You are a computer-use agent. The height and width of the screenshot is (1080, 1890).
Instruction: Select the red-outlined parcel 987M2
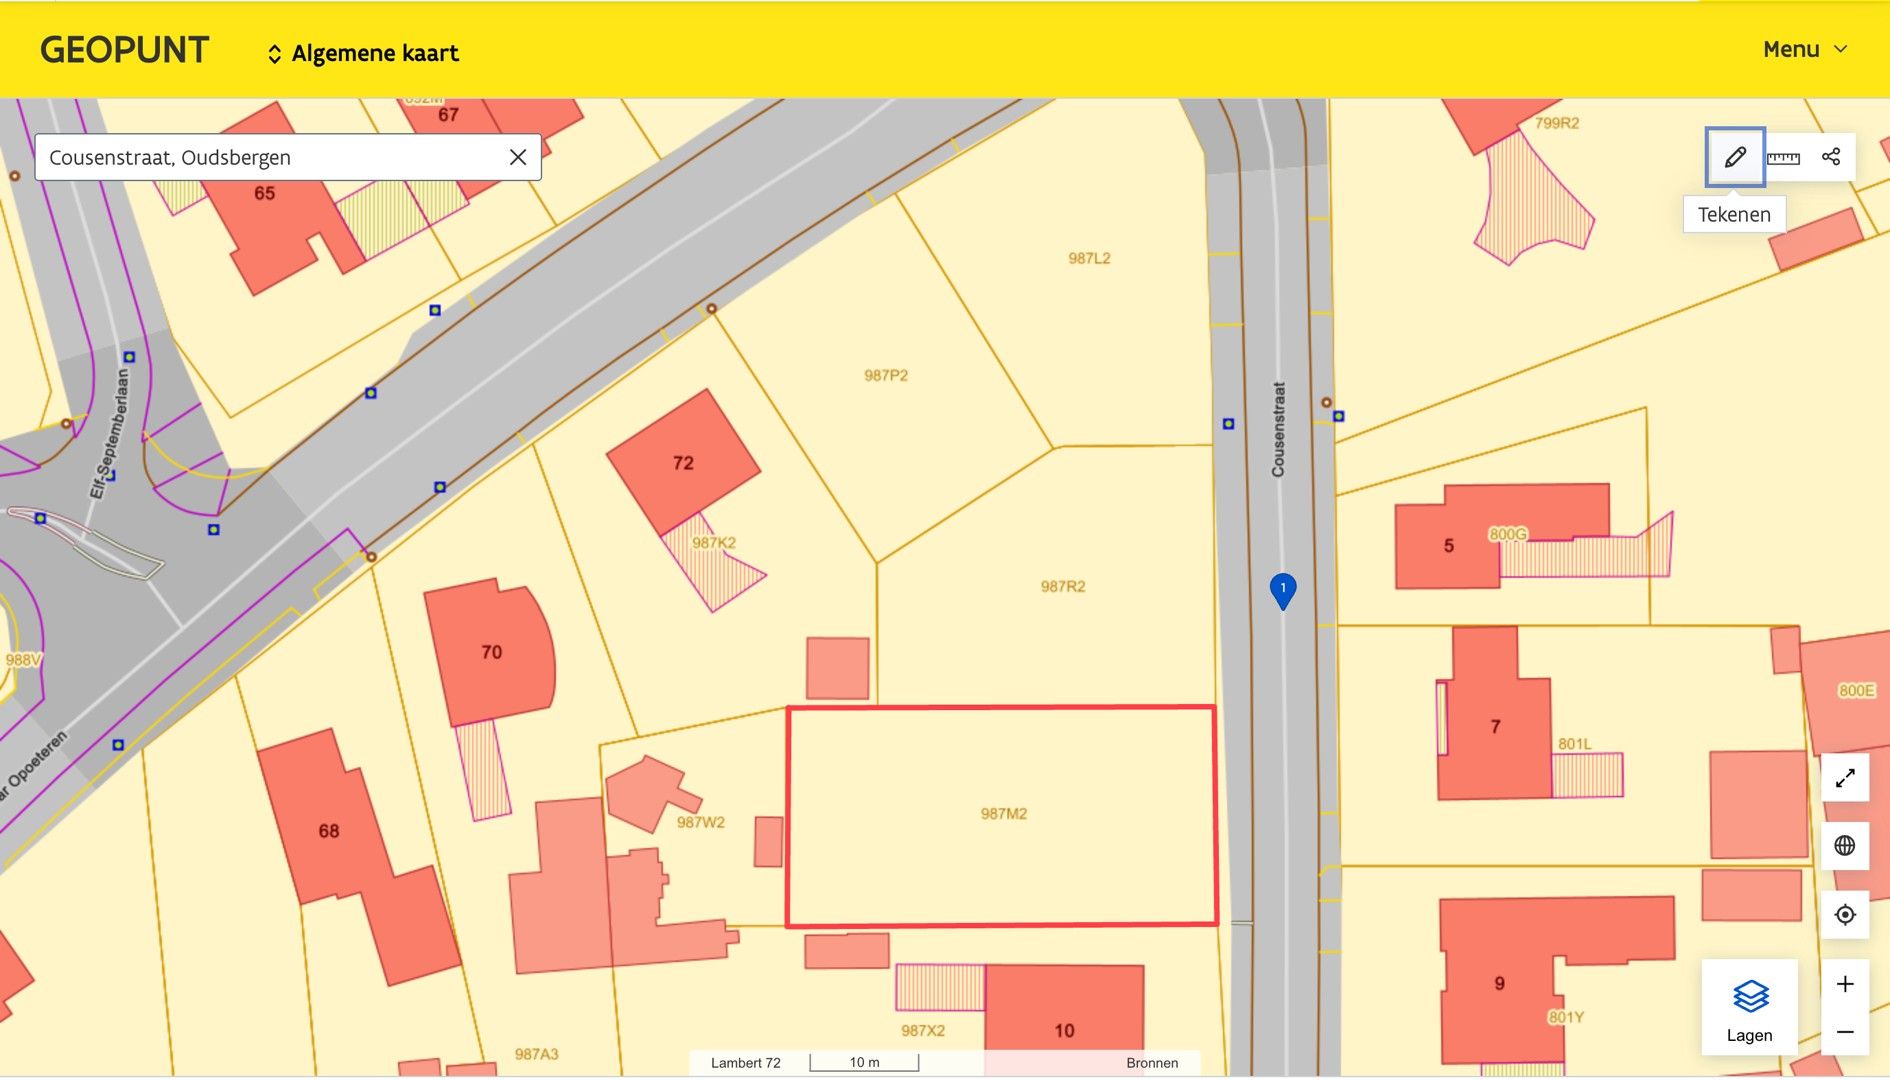[x=1002, y=815]
